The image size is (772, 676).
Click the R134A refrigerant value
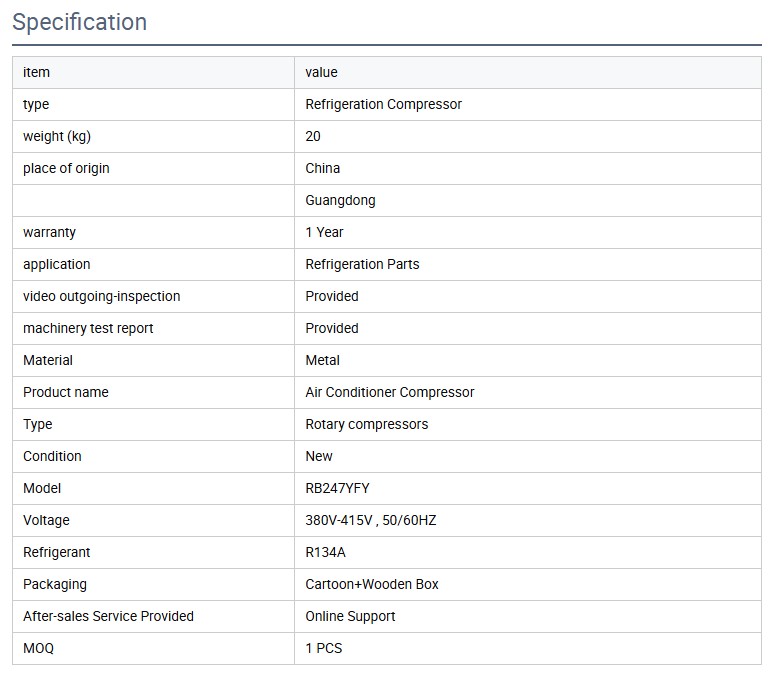pyautogui.click(x=325, y=552)
